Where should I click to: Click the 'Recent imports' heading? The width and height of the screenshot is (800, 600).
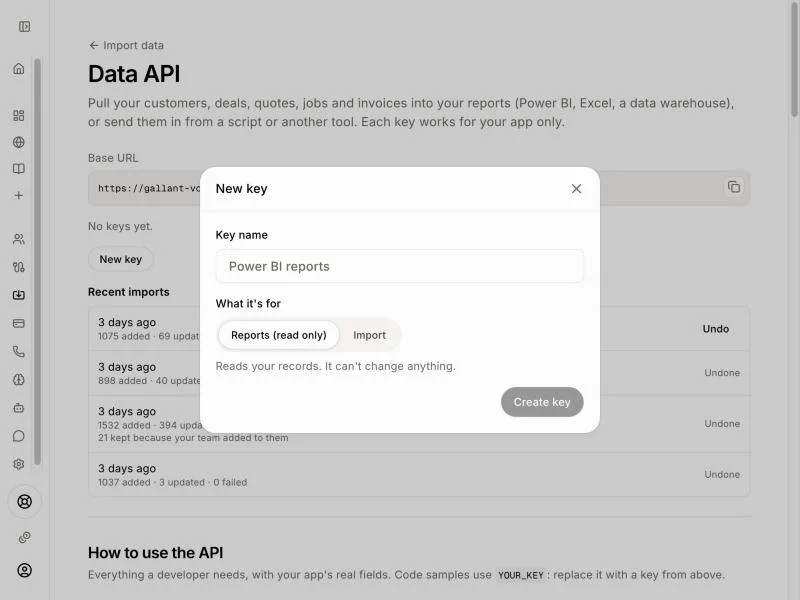click(129, 292)
